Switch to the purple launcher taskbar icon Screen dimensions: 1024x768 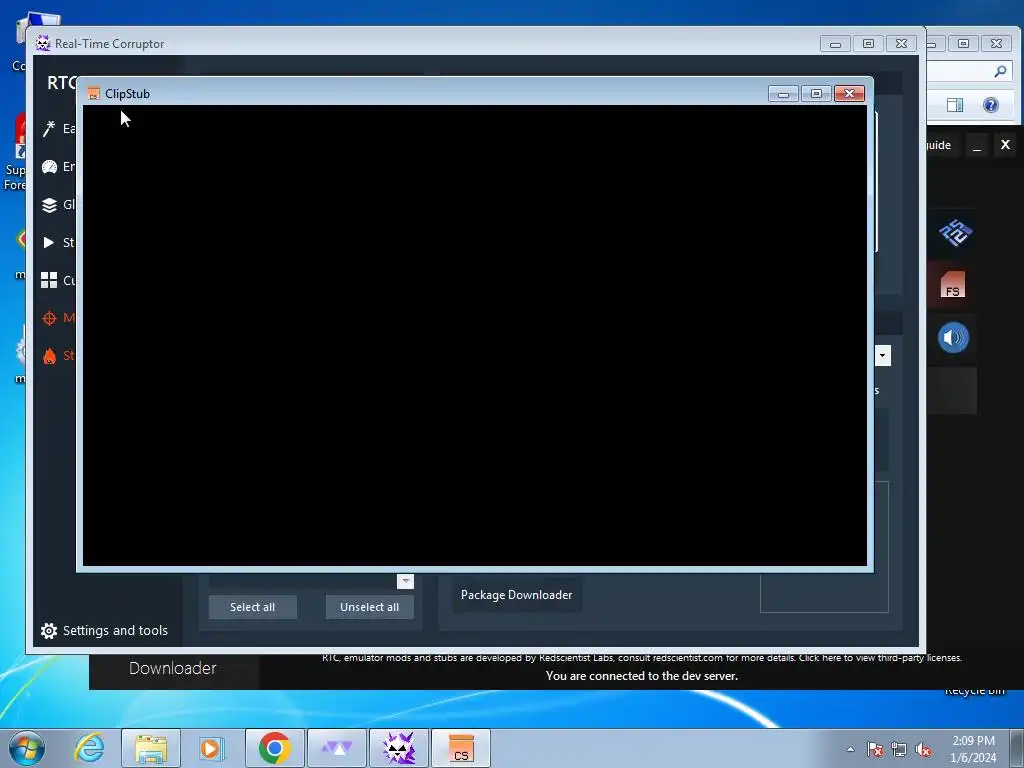point(336,748)
